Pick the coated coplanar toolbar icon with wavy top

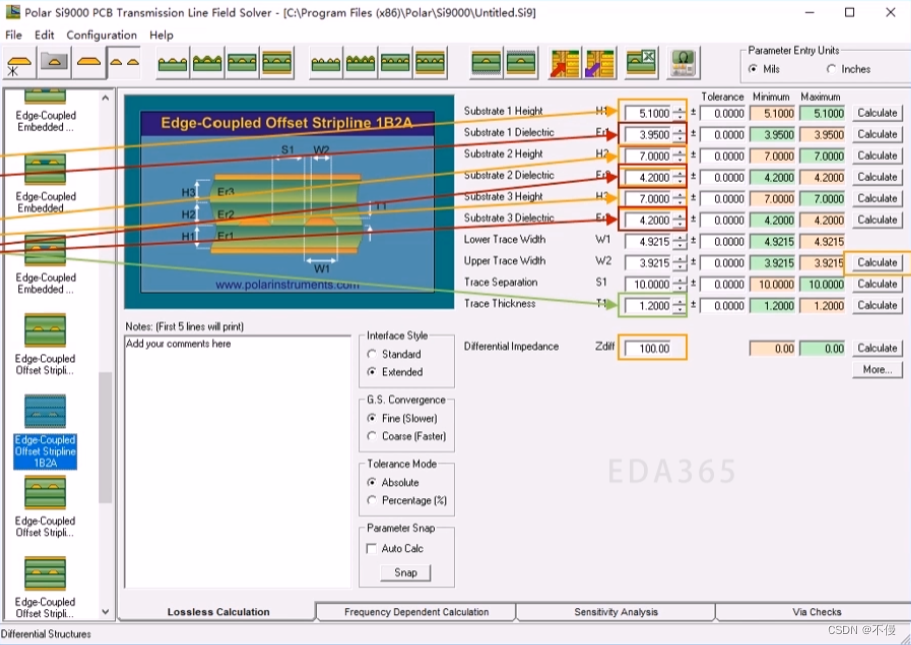click(207, 63)
